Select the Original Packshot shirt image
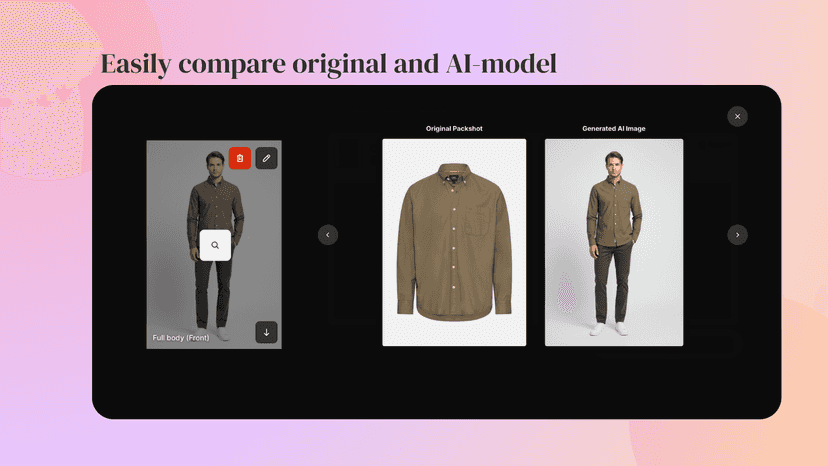Screen dimensions: 828x466 click(x=454, y=243)
